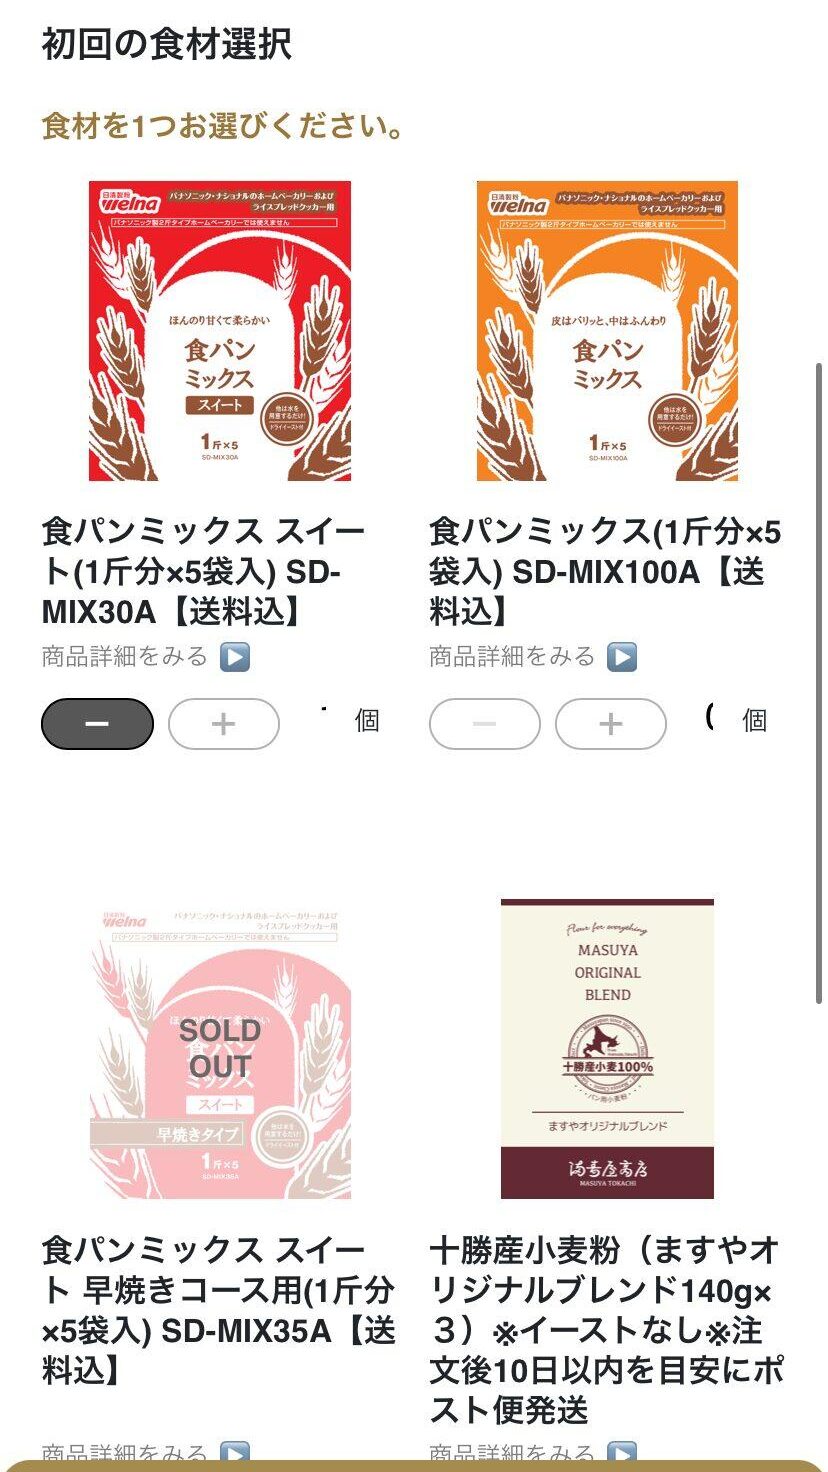Increase quantity of 食パンミックス SD-MIX100A
The image size is (828, 1472).
(611, 724)
